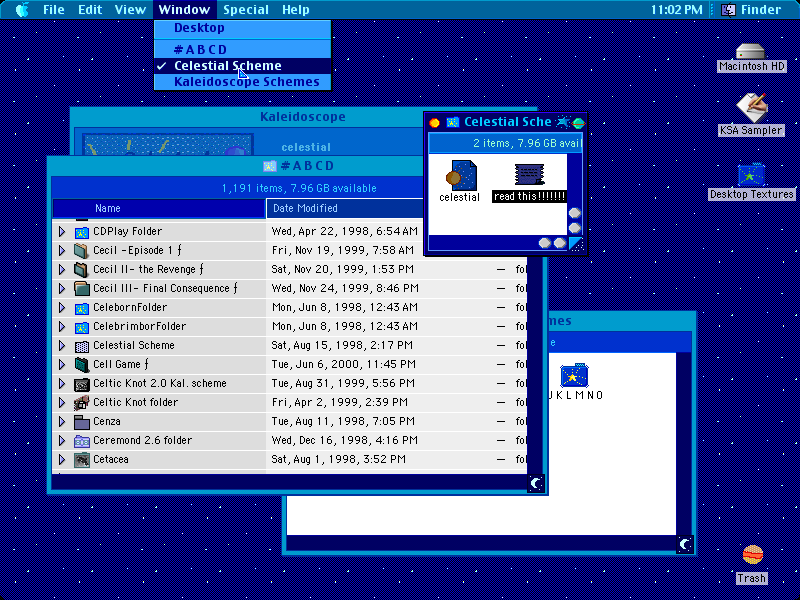Screen dimensions: 800x600
Task: Click the Cell Game folder icon
Action: point(82,365)
